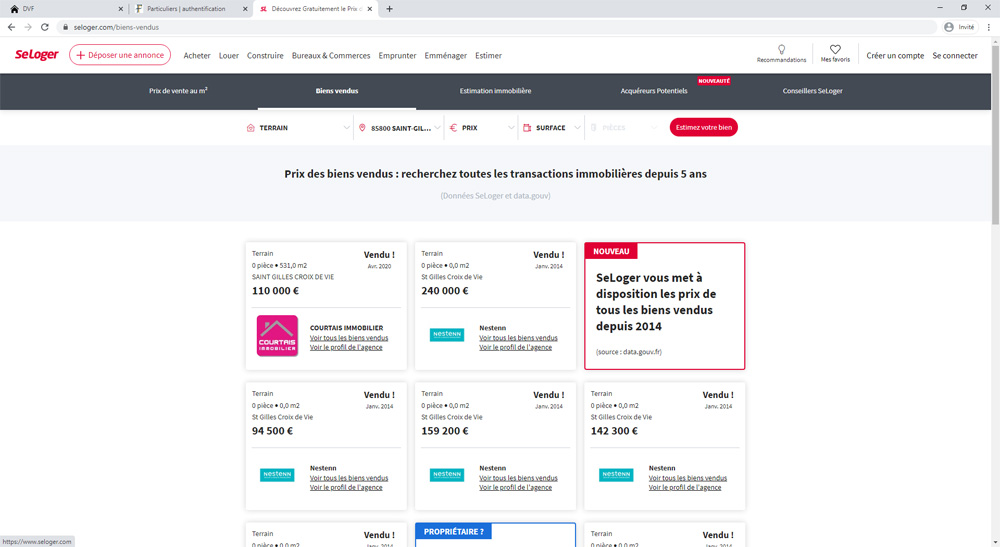Viewport: 1000px width, 547px height.
Task: Open Conseillers SeLoger tab
Action: pyautogui.click(x=812, y=91)
